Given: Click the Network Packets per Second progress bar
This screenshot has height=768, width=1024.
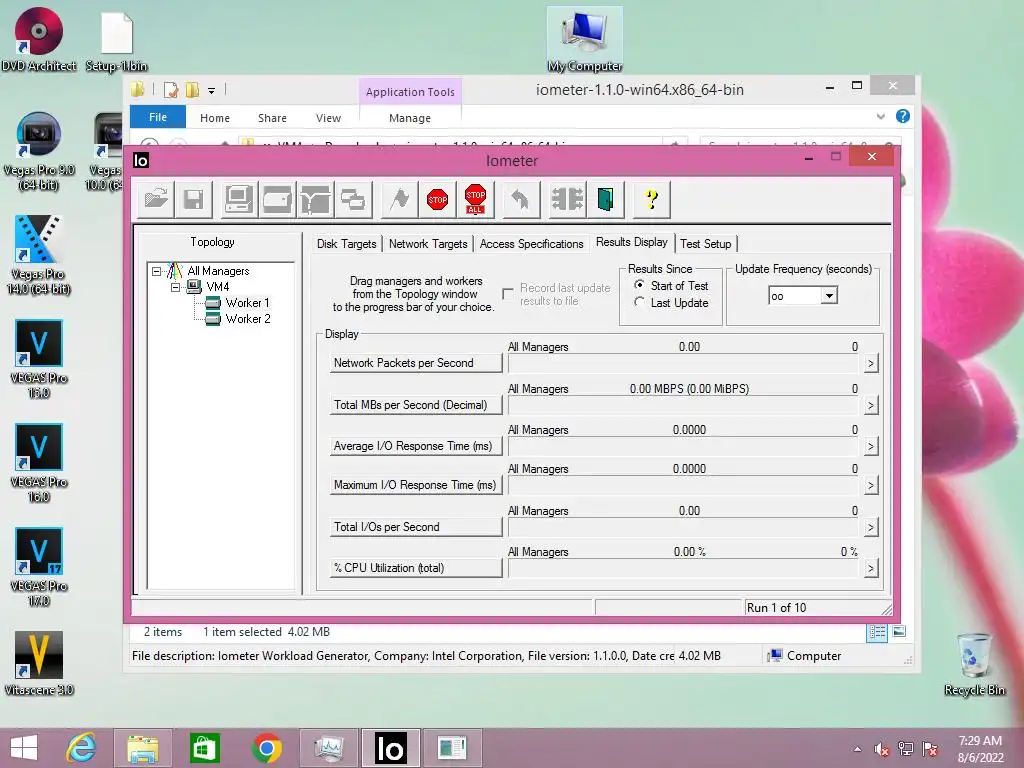Looking at the screenshot, I should pos(683,364).
